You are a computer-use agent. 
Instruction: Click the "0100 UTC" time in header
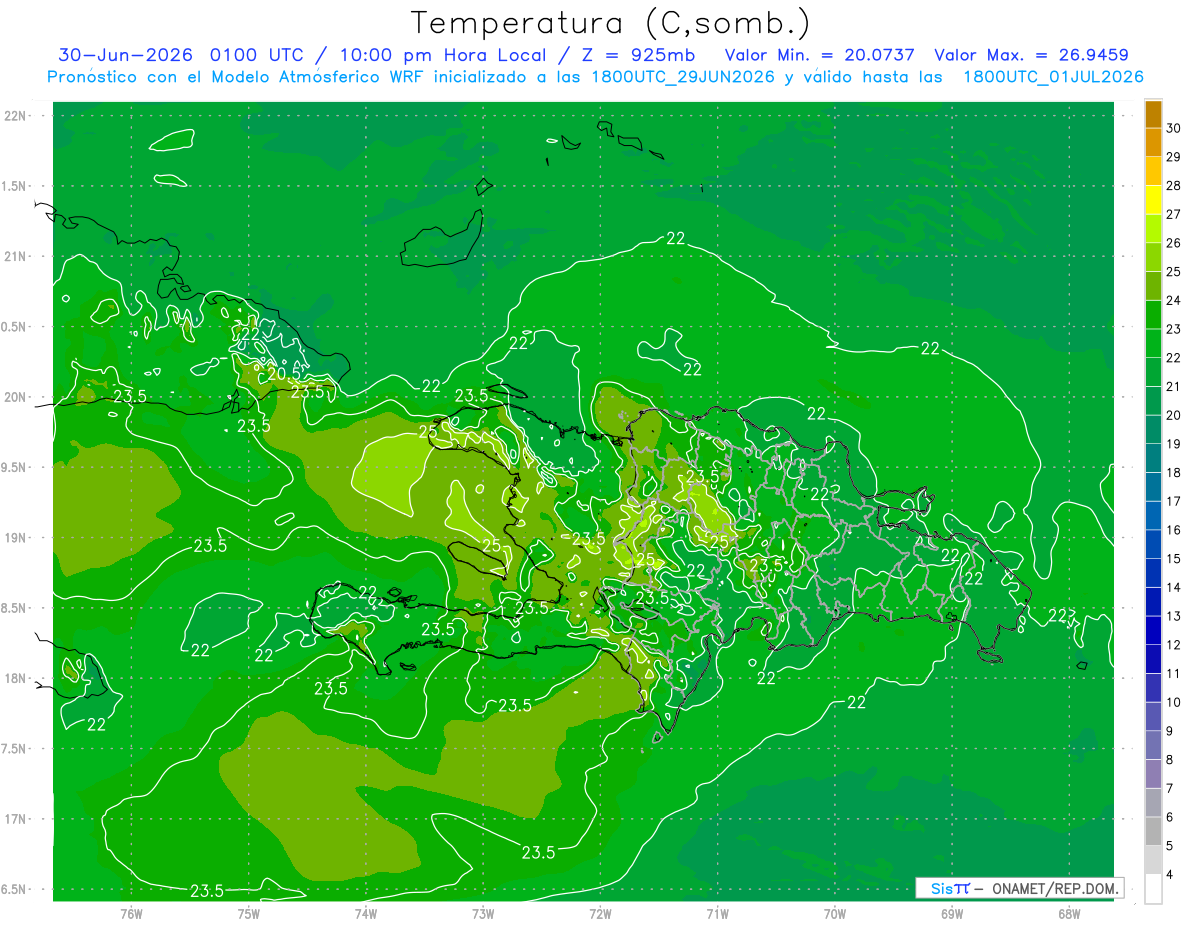click(259, 55)
